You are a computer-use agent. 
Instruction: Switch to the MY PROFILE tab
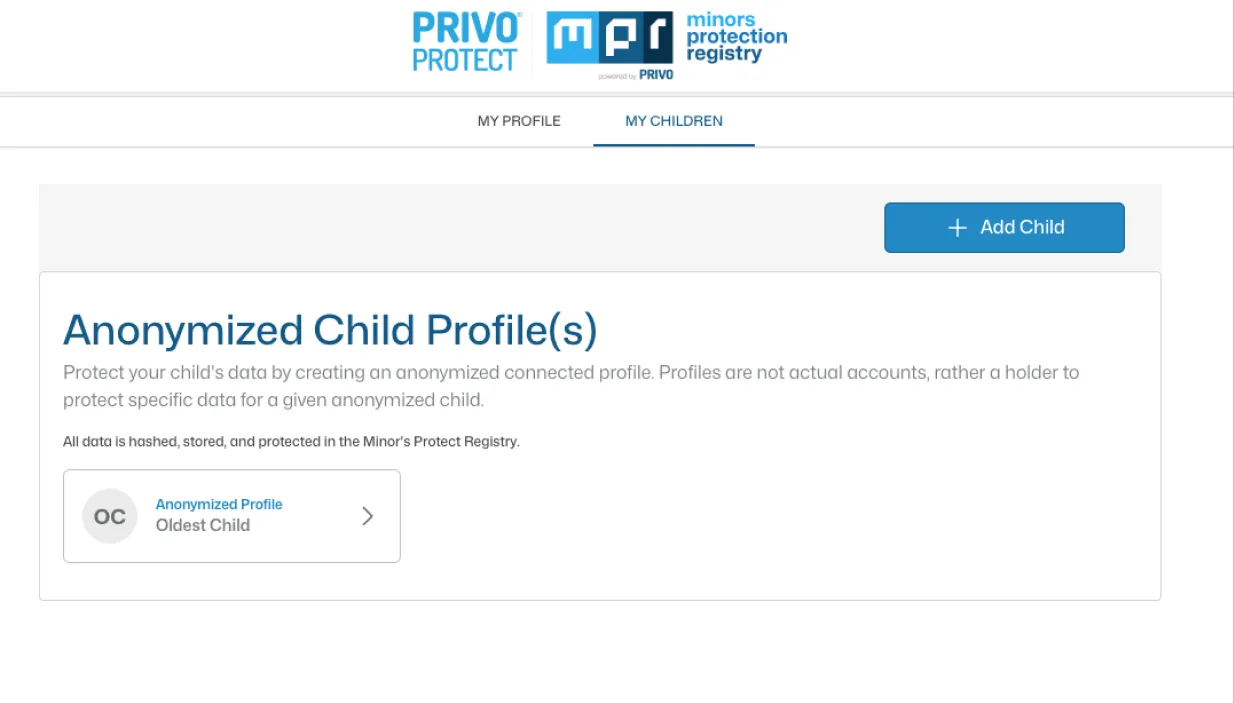[518, 120]
